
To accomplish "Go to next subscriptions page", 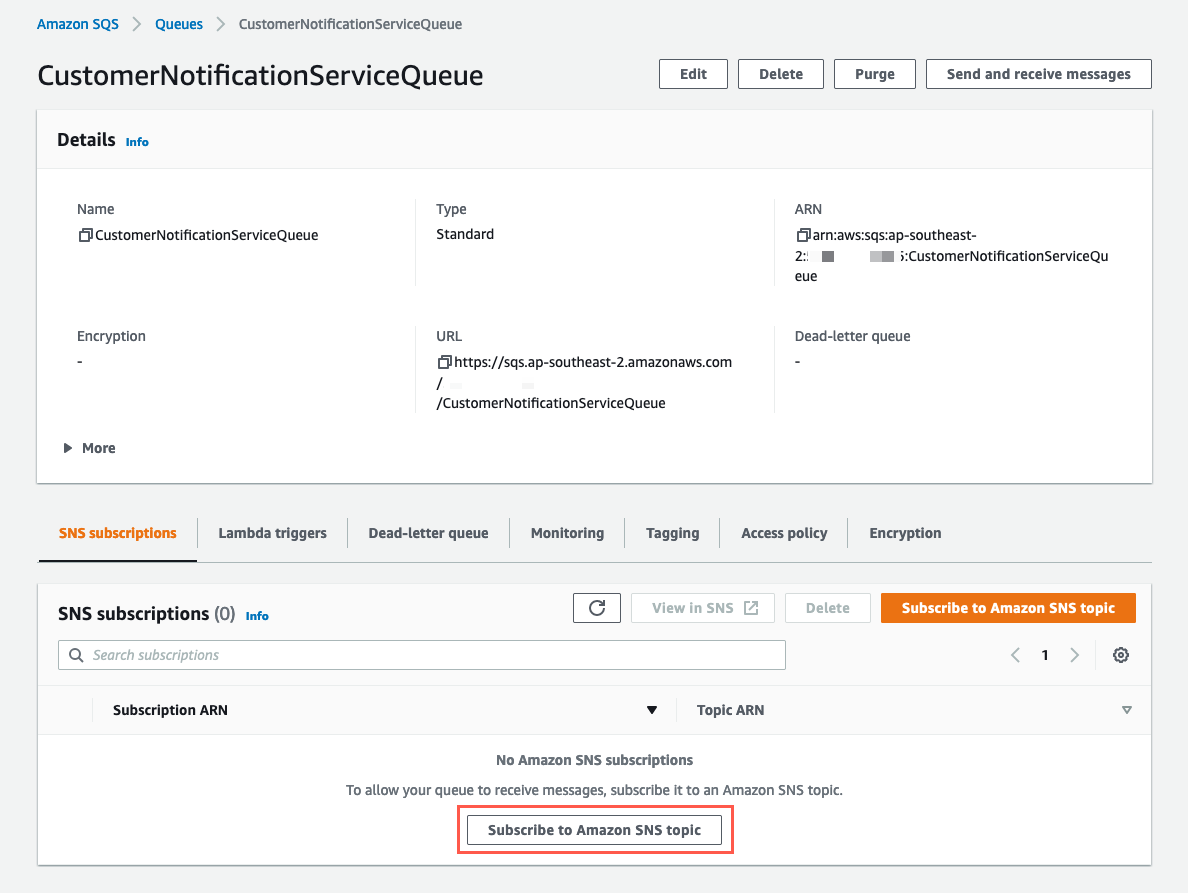I will [1074, 655].
